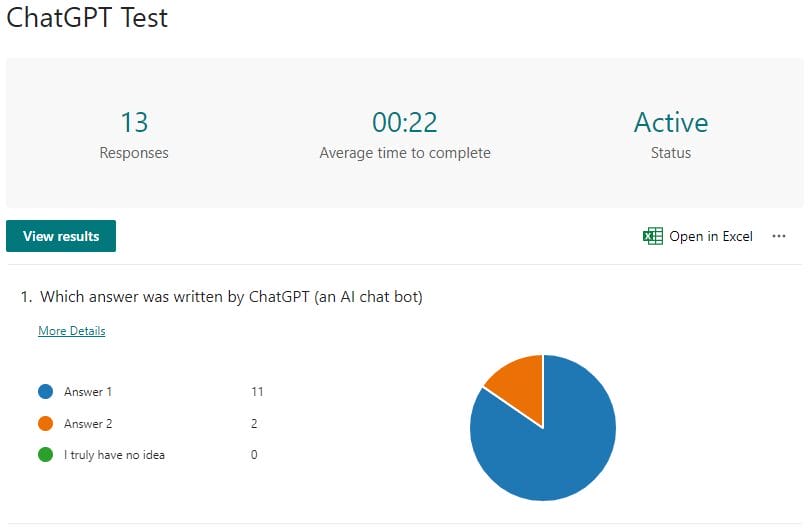Click the orange Answer 2 legend dot
The width and height of the screenshot is (809, 528).
(x=45, y=424)
